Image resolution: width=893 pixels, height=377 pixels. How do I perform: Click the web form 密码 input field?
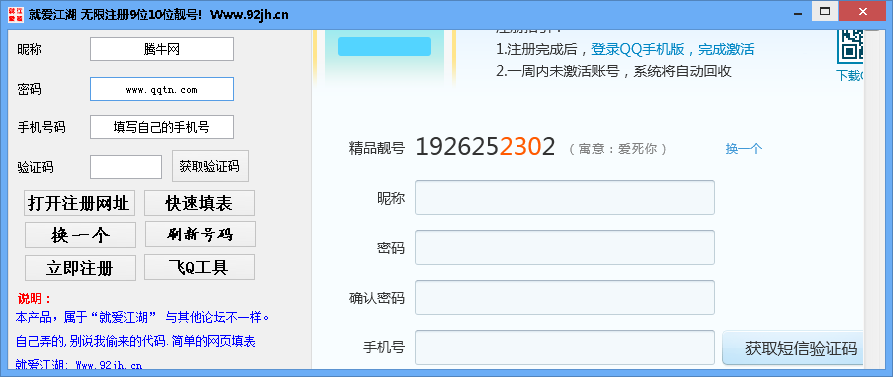(565, 248)
